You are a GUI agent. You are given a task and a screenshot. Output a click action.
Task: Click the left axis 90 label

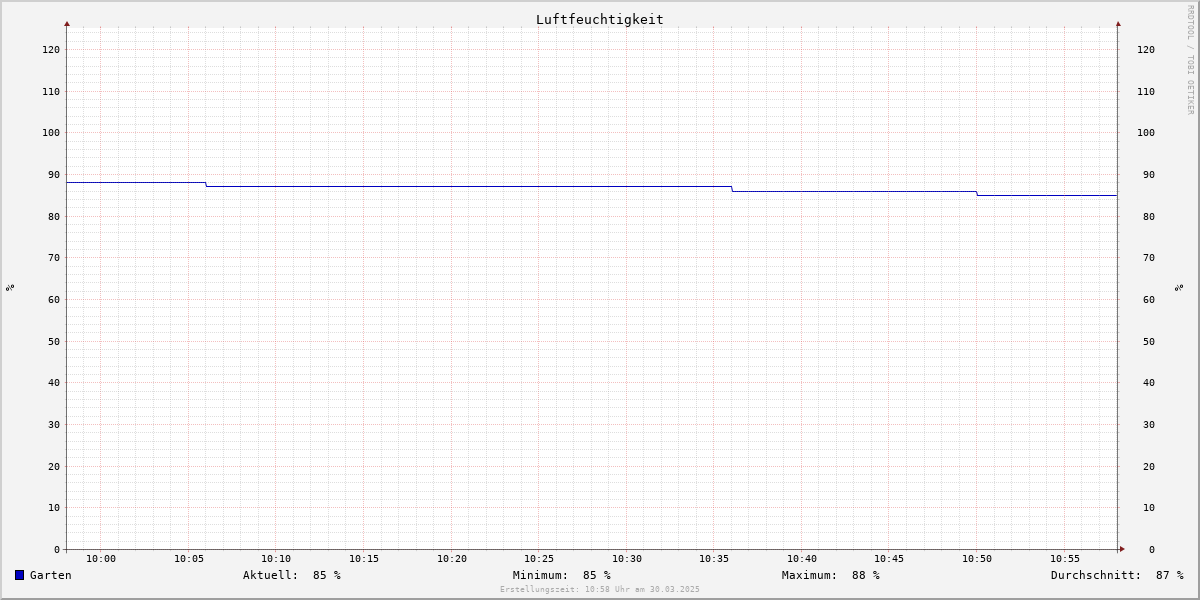coord(54,174)
